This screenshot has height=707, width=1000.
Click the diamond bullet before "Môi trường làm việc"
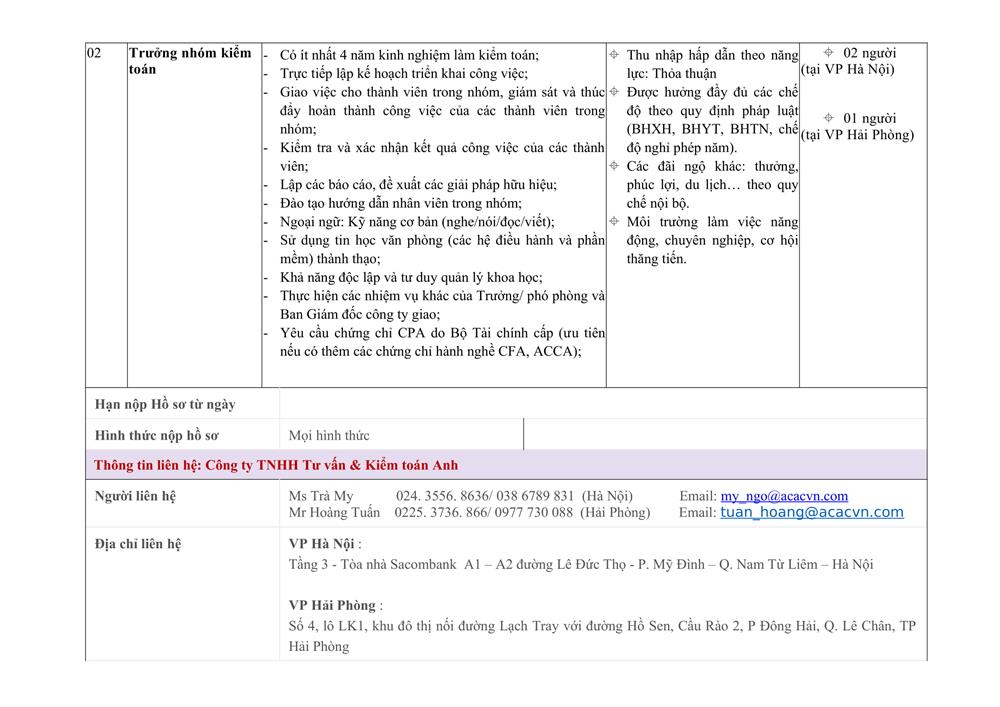click(614, 222)
